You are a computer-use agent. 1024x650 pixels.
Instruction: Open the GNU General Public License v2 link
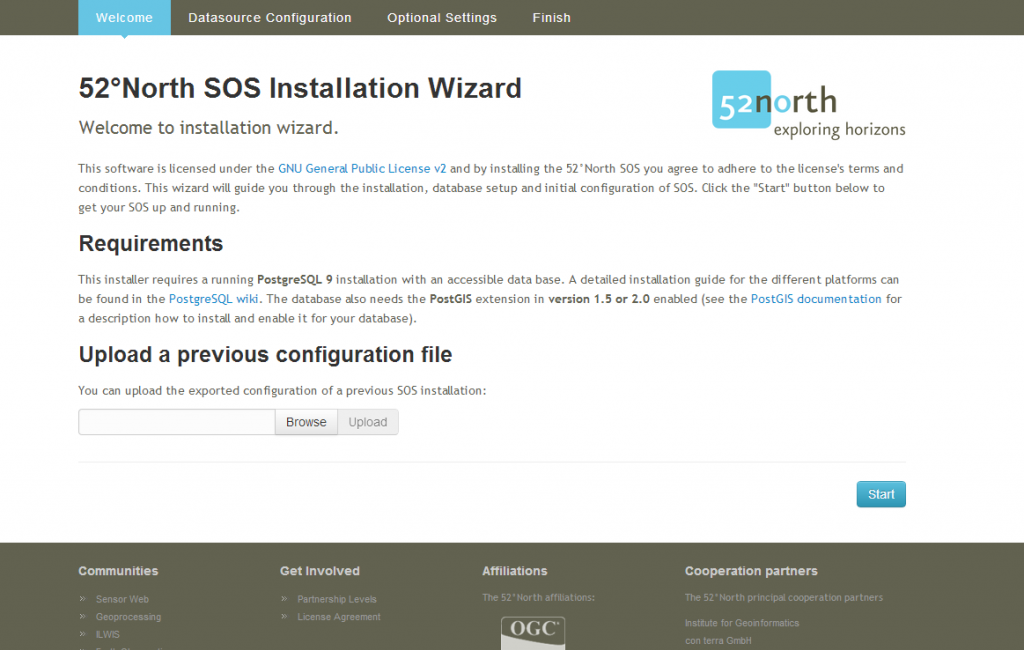coord(362,169)
